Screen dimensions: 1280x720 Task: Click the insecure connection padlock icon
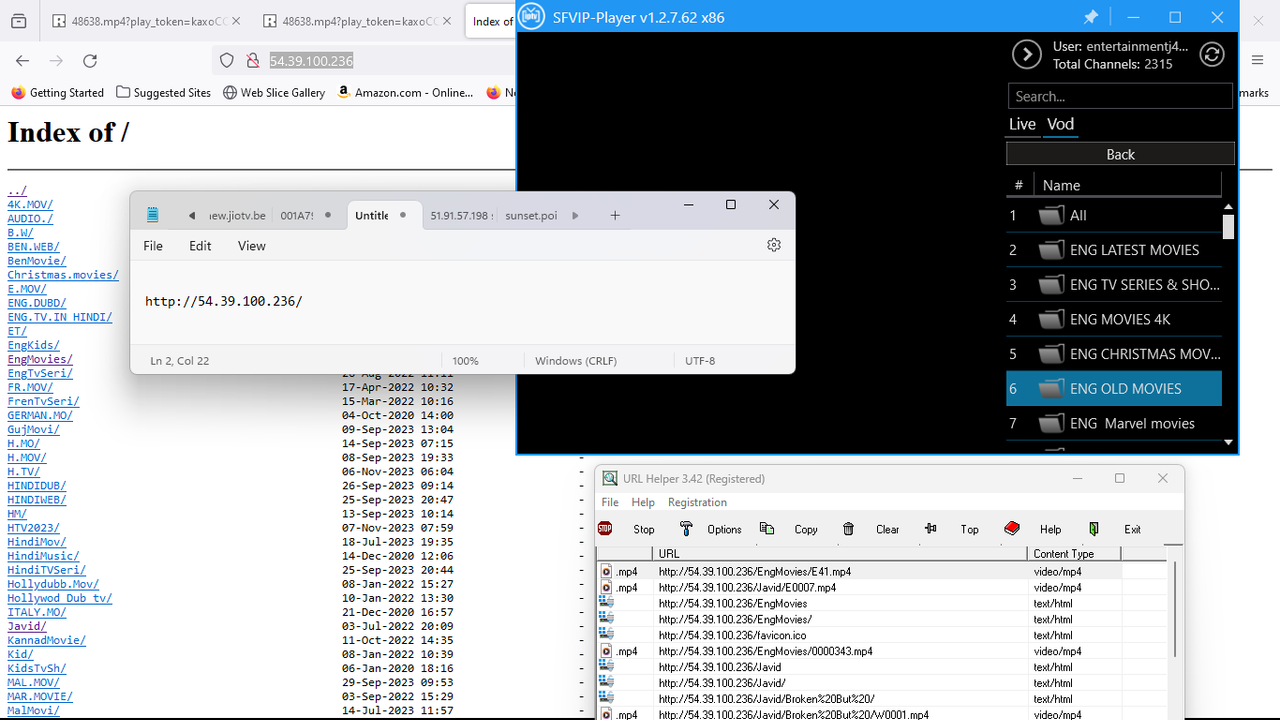pyautogui.click(x=253, y=61)
